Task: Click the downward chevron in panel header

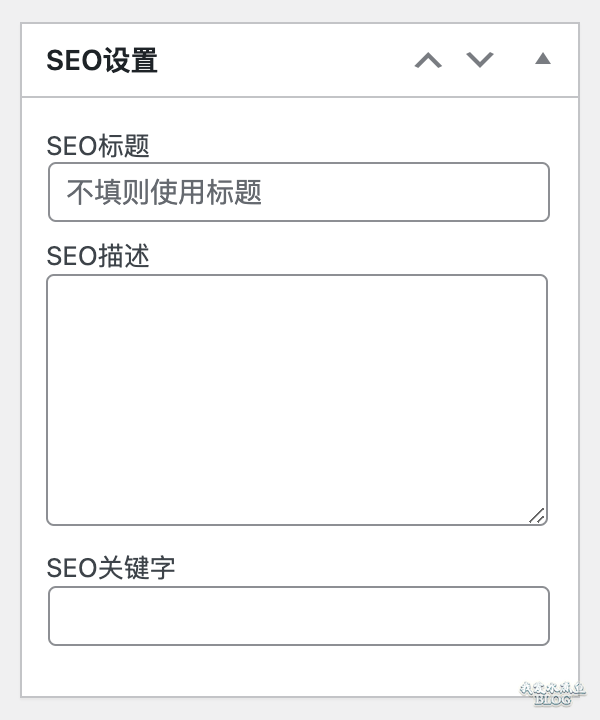Action: [x=480, y=60]
